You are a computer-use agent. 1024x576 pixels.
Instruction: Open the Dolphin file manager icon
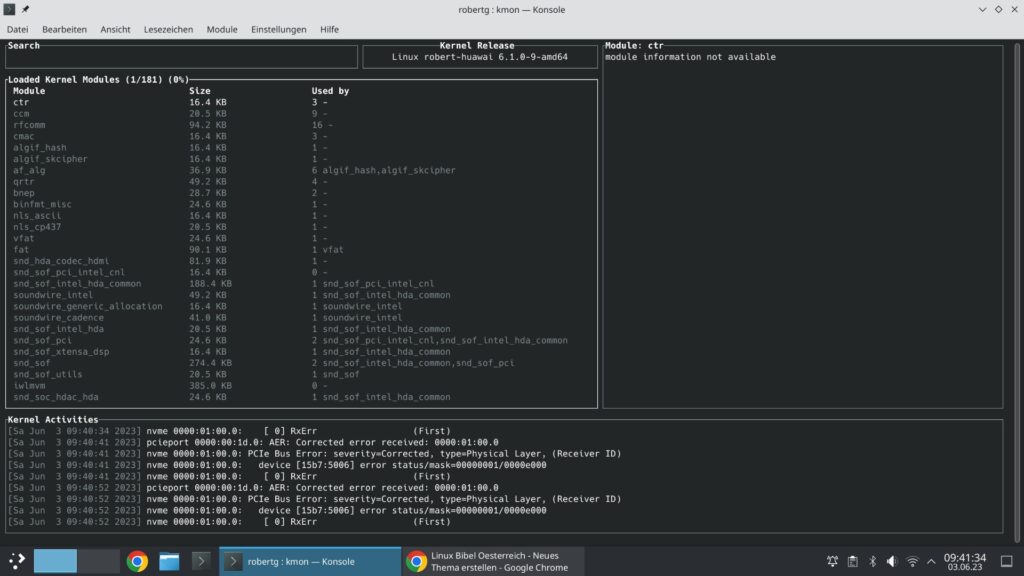click(x=167, y=561)
